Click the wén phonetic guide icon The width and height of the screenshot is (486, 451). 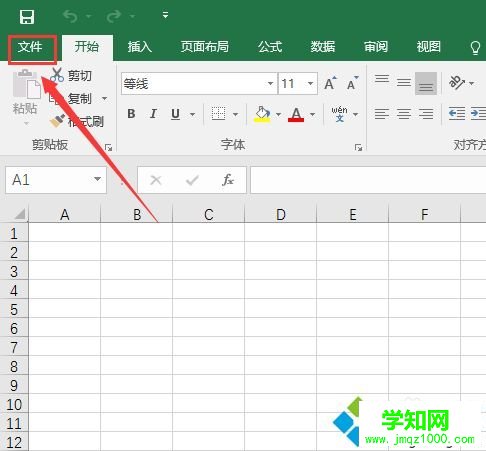tap(340, 114)
